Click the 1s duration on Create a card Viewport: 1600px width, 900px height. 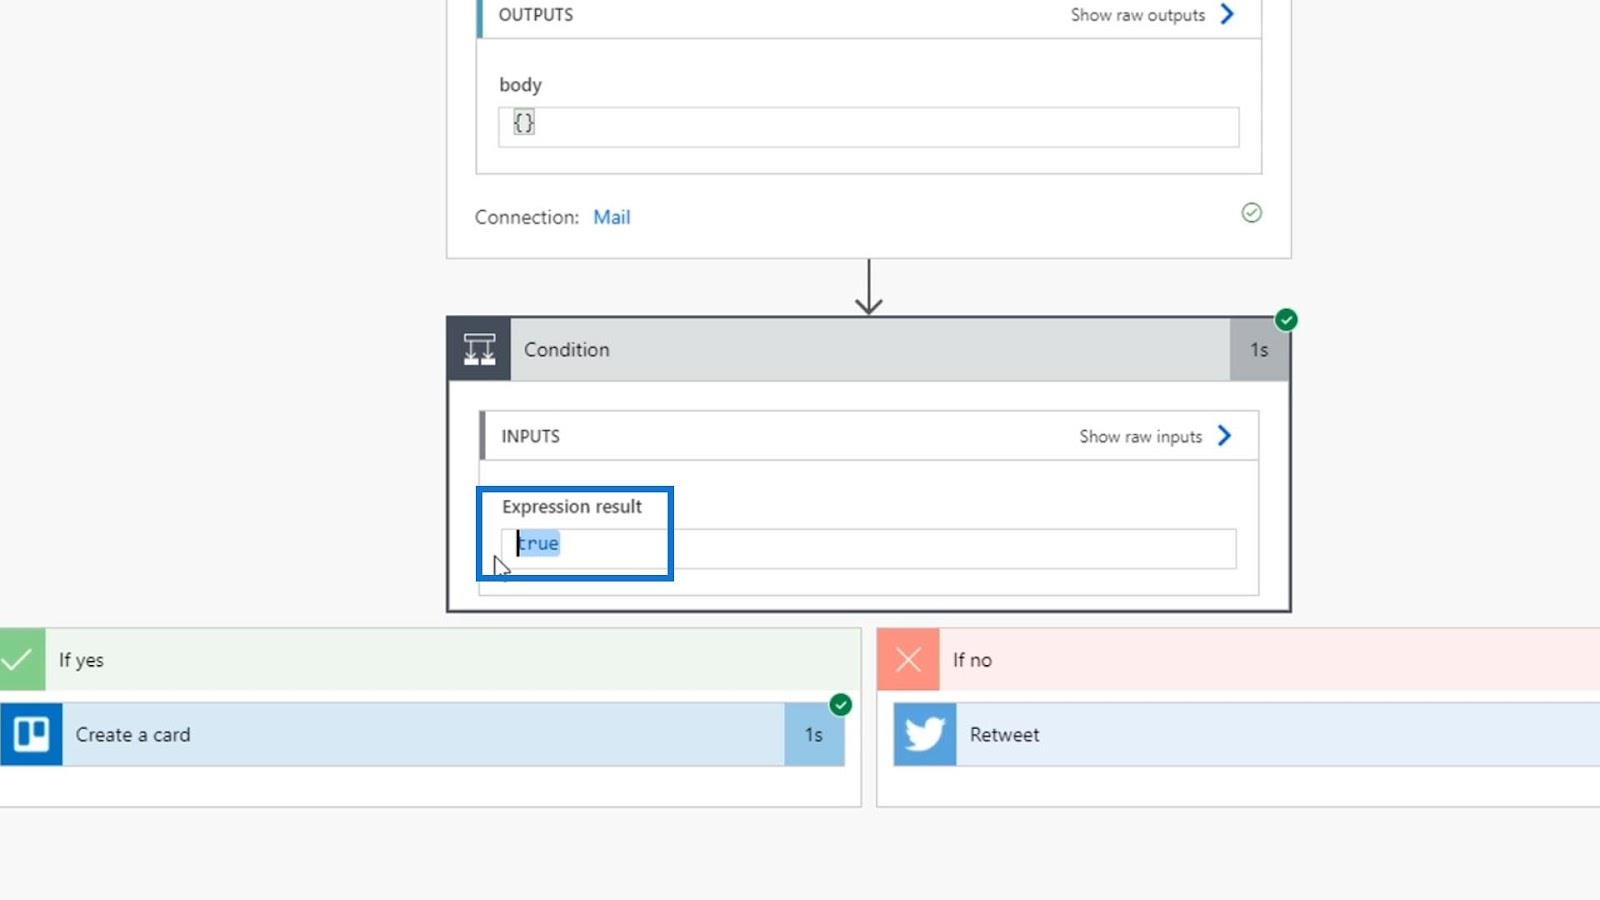[814, 735]
